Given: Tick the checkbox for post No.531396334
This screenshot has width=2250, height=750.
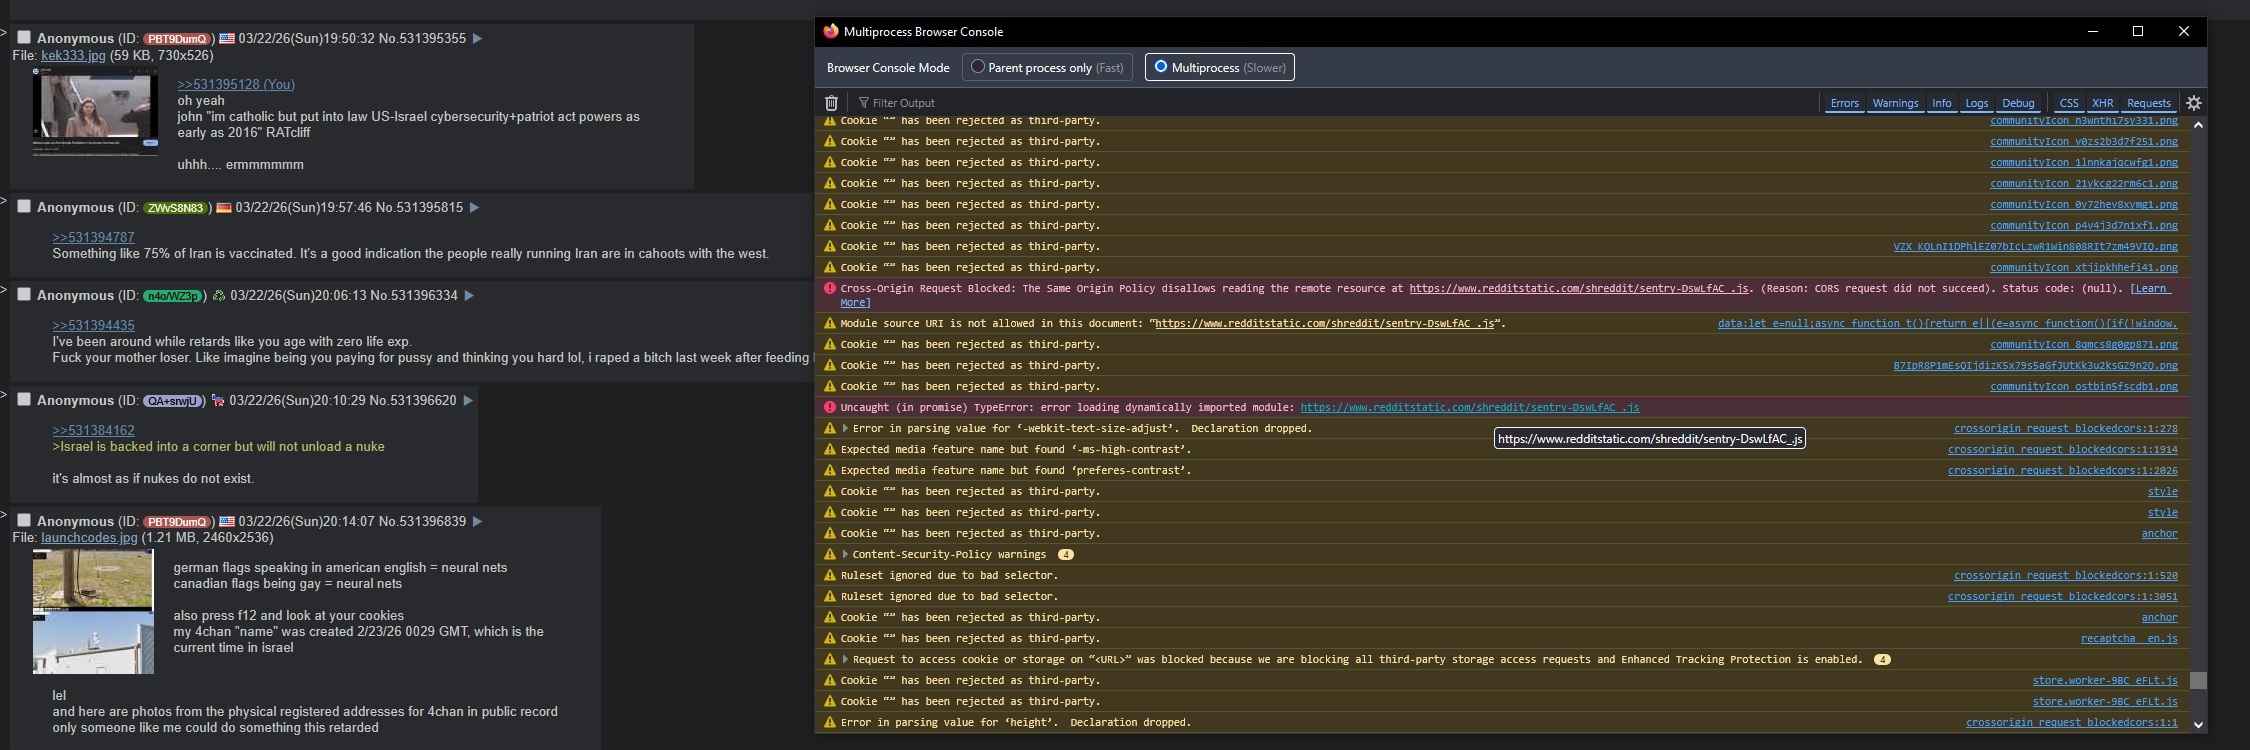Looking at the screenshot, I should pyautogui.click(x=24, y=295).
